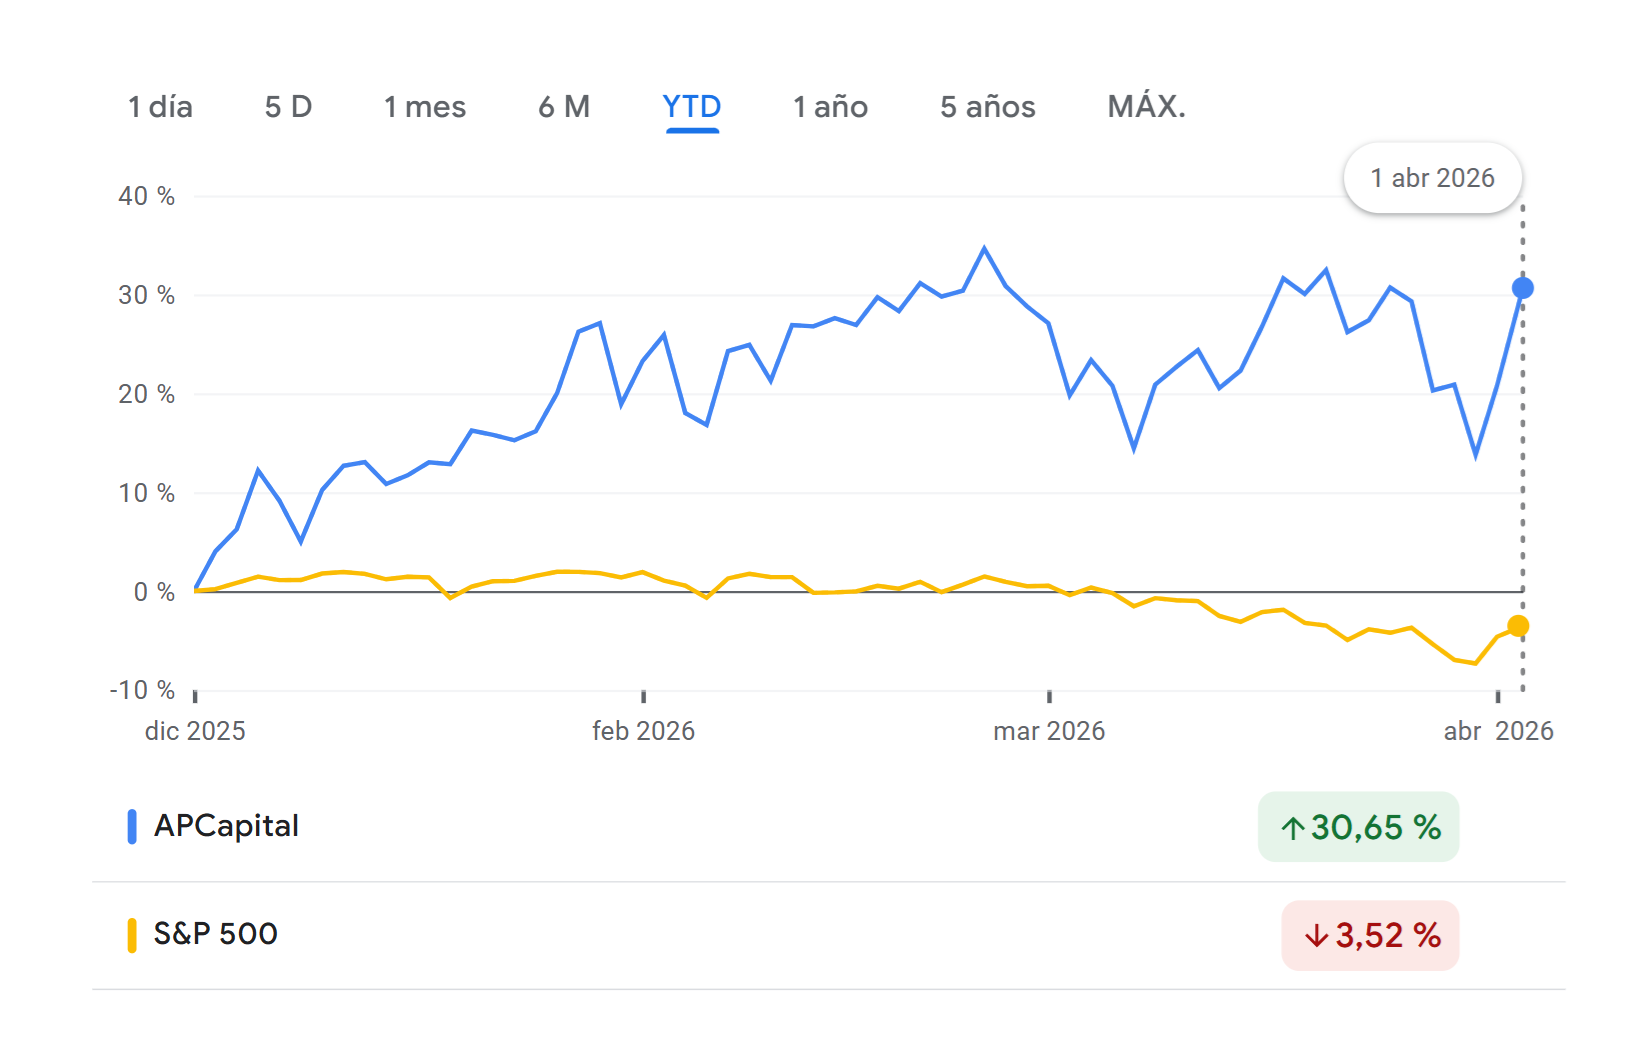
Task: Click the yellow S&P 500 endpoint marker
Action: (x=1518, y=626)
